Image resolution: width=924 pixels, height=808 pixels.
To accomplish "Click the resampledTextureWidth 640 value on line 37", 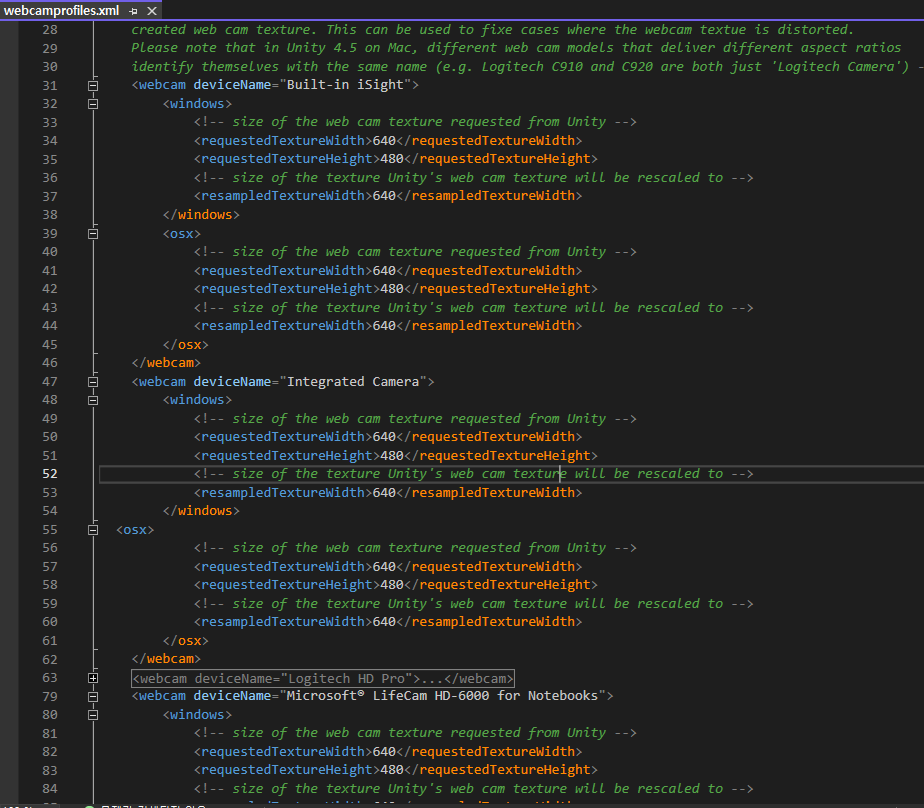I will click(384, 196).
